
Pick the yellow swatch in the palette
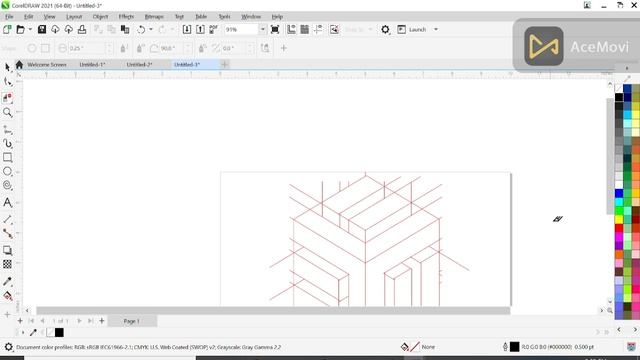[x=619, y=219]
